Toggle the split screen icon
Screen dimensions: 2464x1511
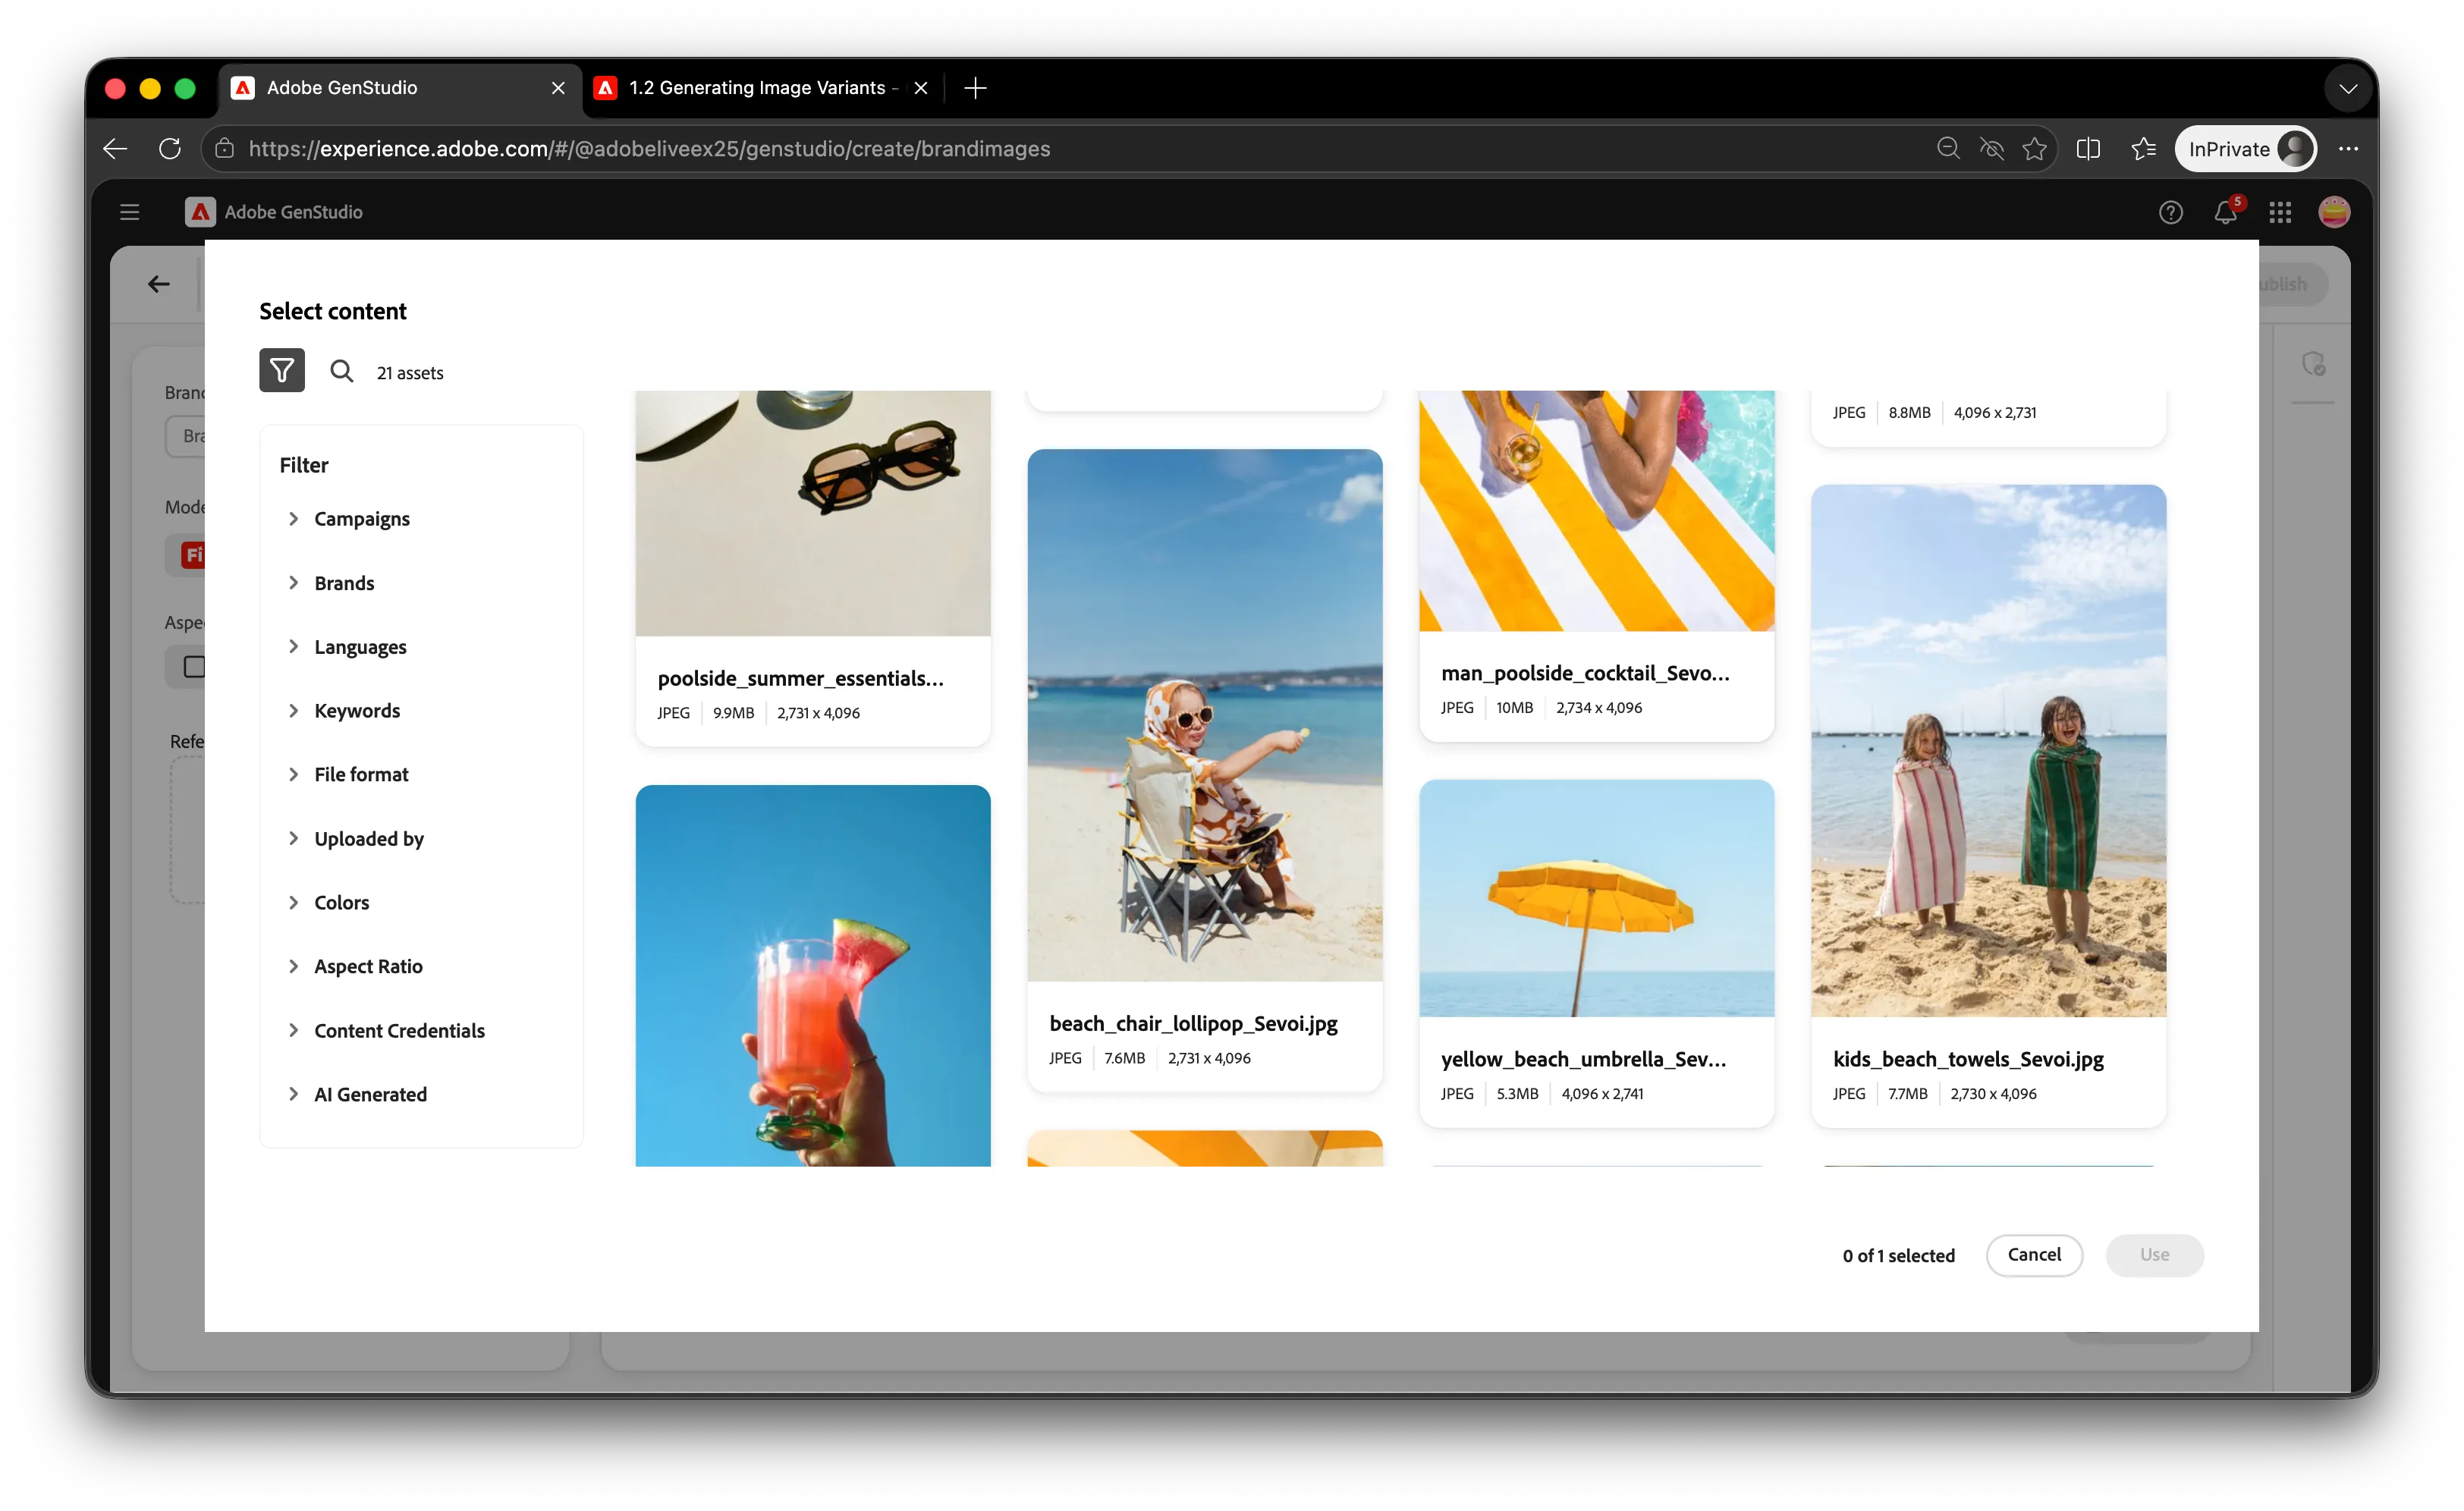[x=2088, y=149]
